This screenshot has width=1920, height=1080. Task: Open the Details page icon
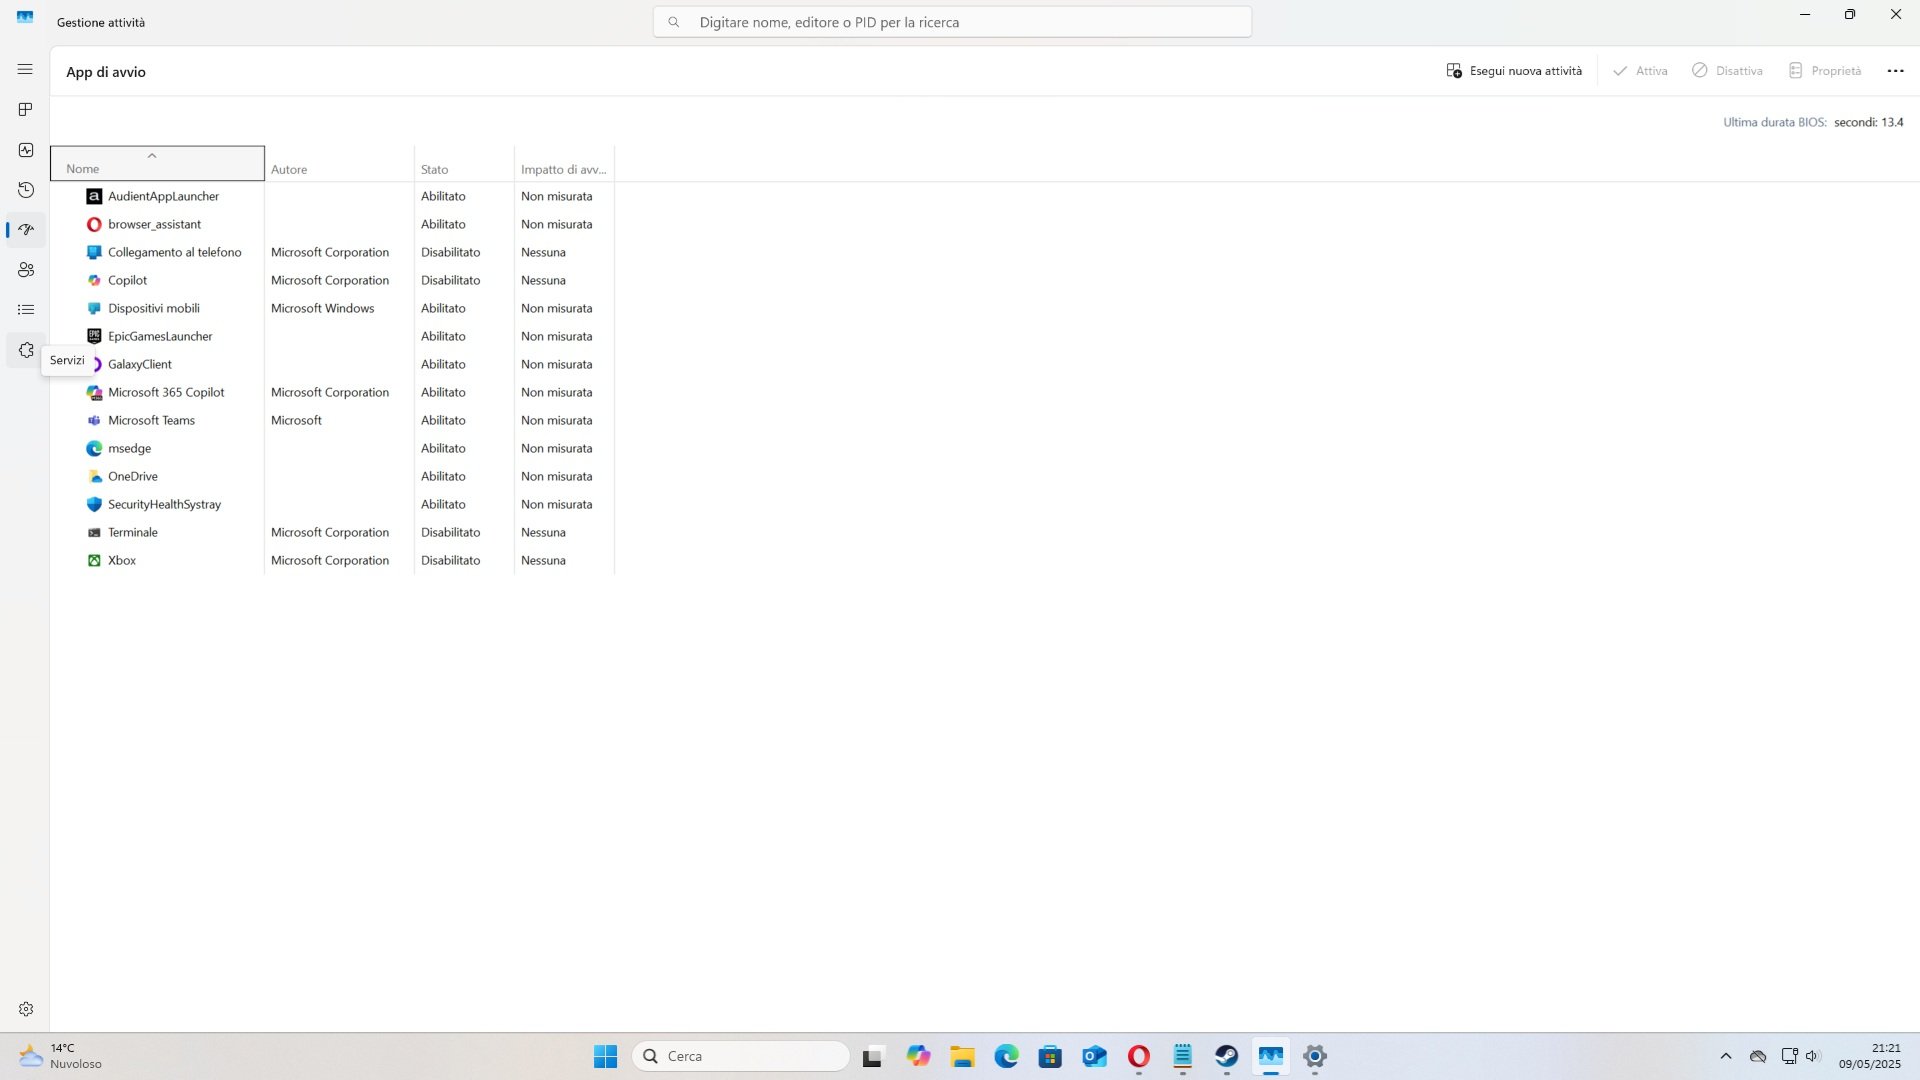click(26, 310)
